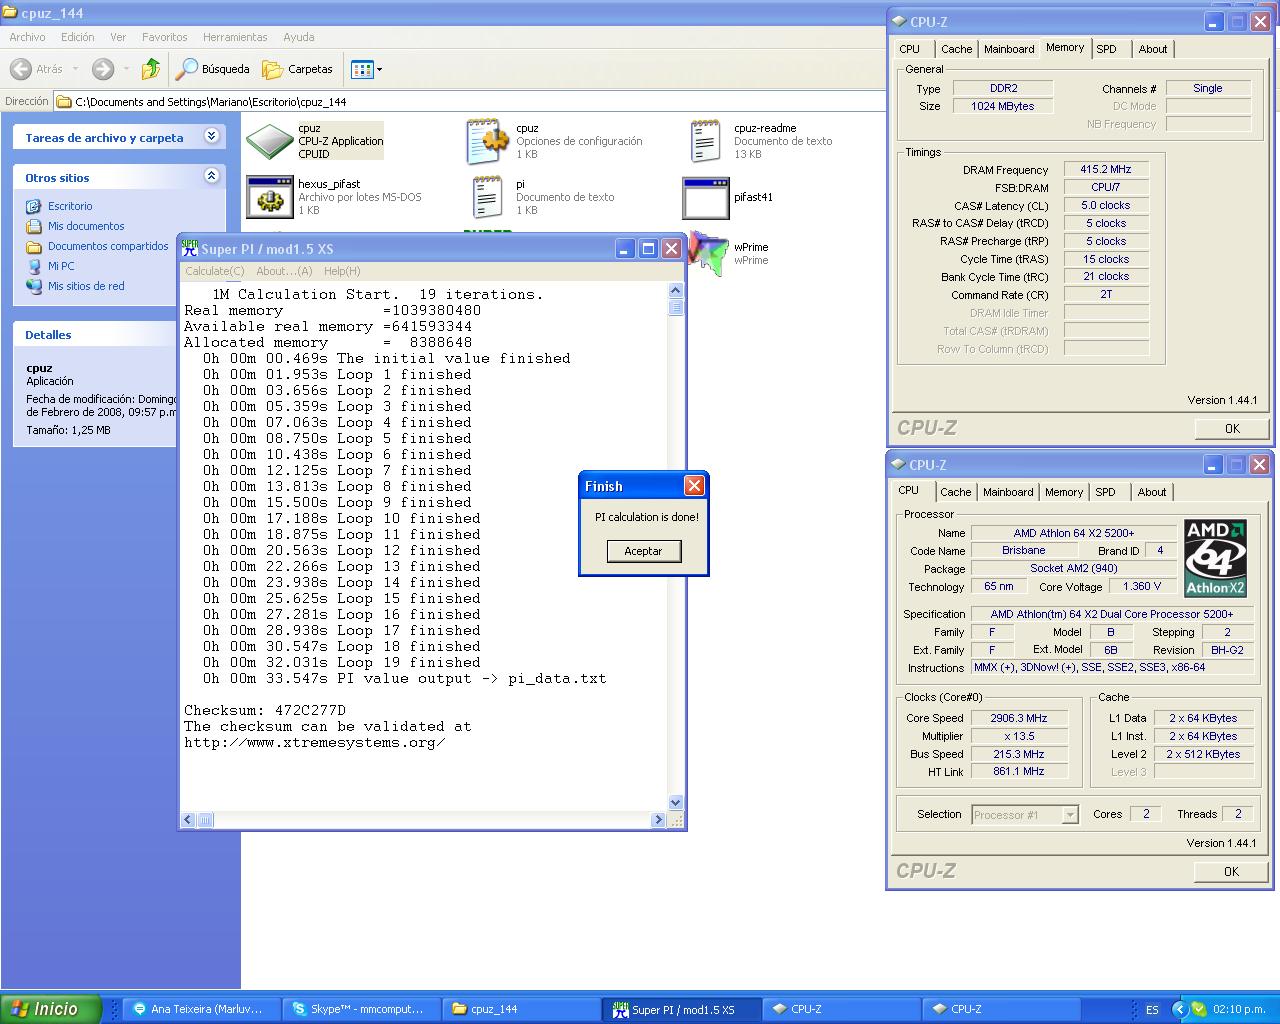This screenshot has height=1024, width=1280.
Task: Click OK in the lower CPU-Z CPU window
Action: pos(1231,871)
